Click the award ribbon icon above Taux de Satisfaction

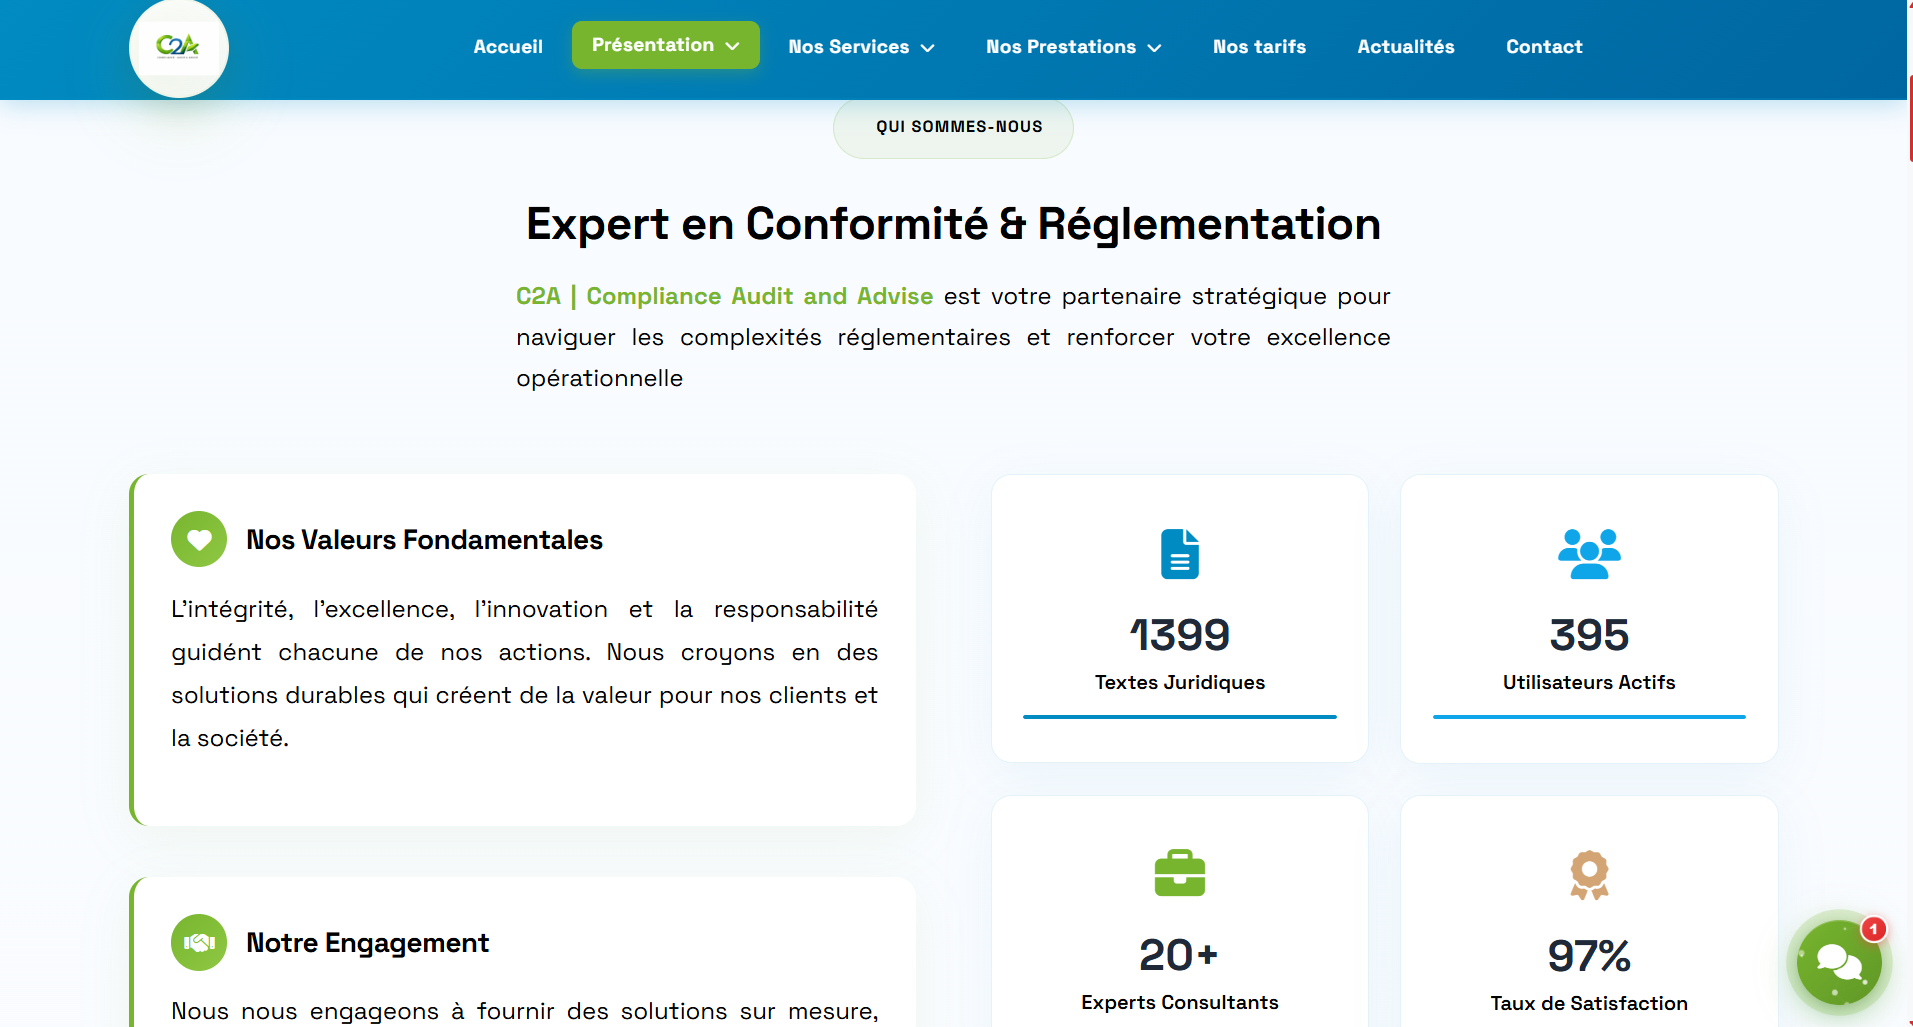pos(1589,875)
